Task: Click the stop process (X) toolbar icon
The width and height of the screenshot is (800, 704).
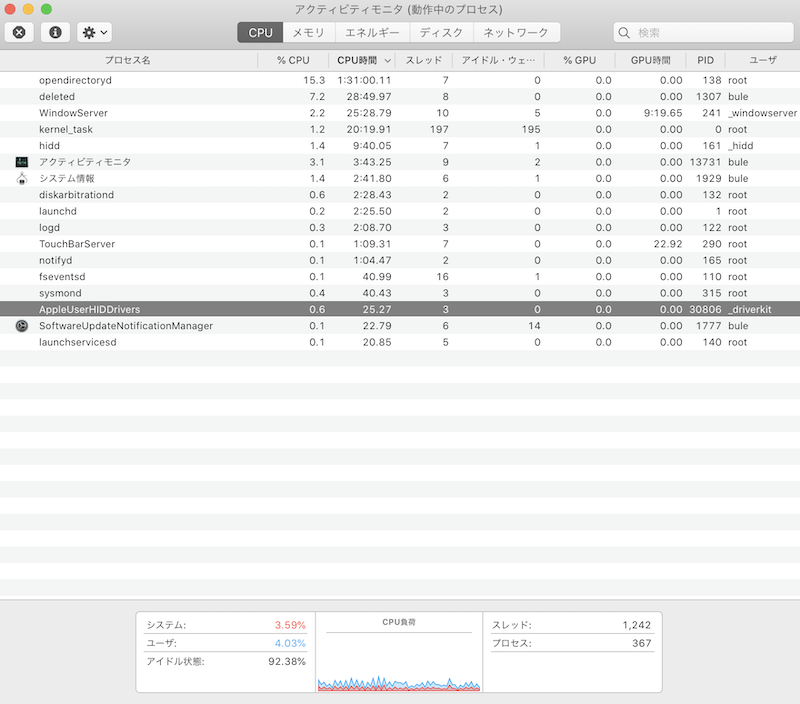Action: coord(20,32)
